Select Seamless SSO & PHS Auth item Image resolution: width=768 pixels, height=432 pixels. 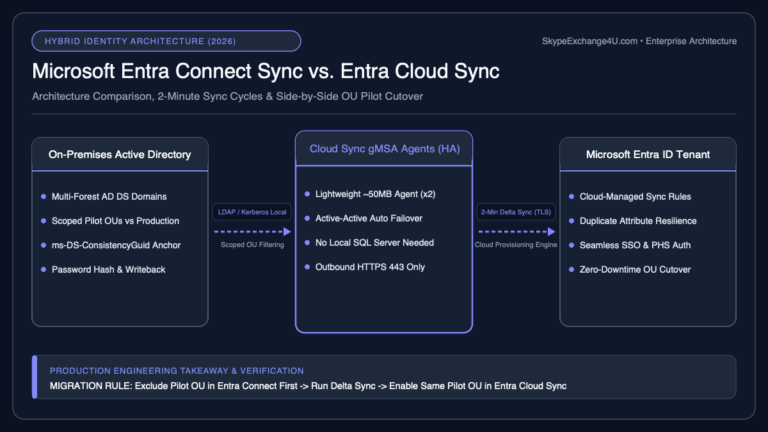click(x=635, y=245)
